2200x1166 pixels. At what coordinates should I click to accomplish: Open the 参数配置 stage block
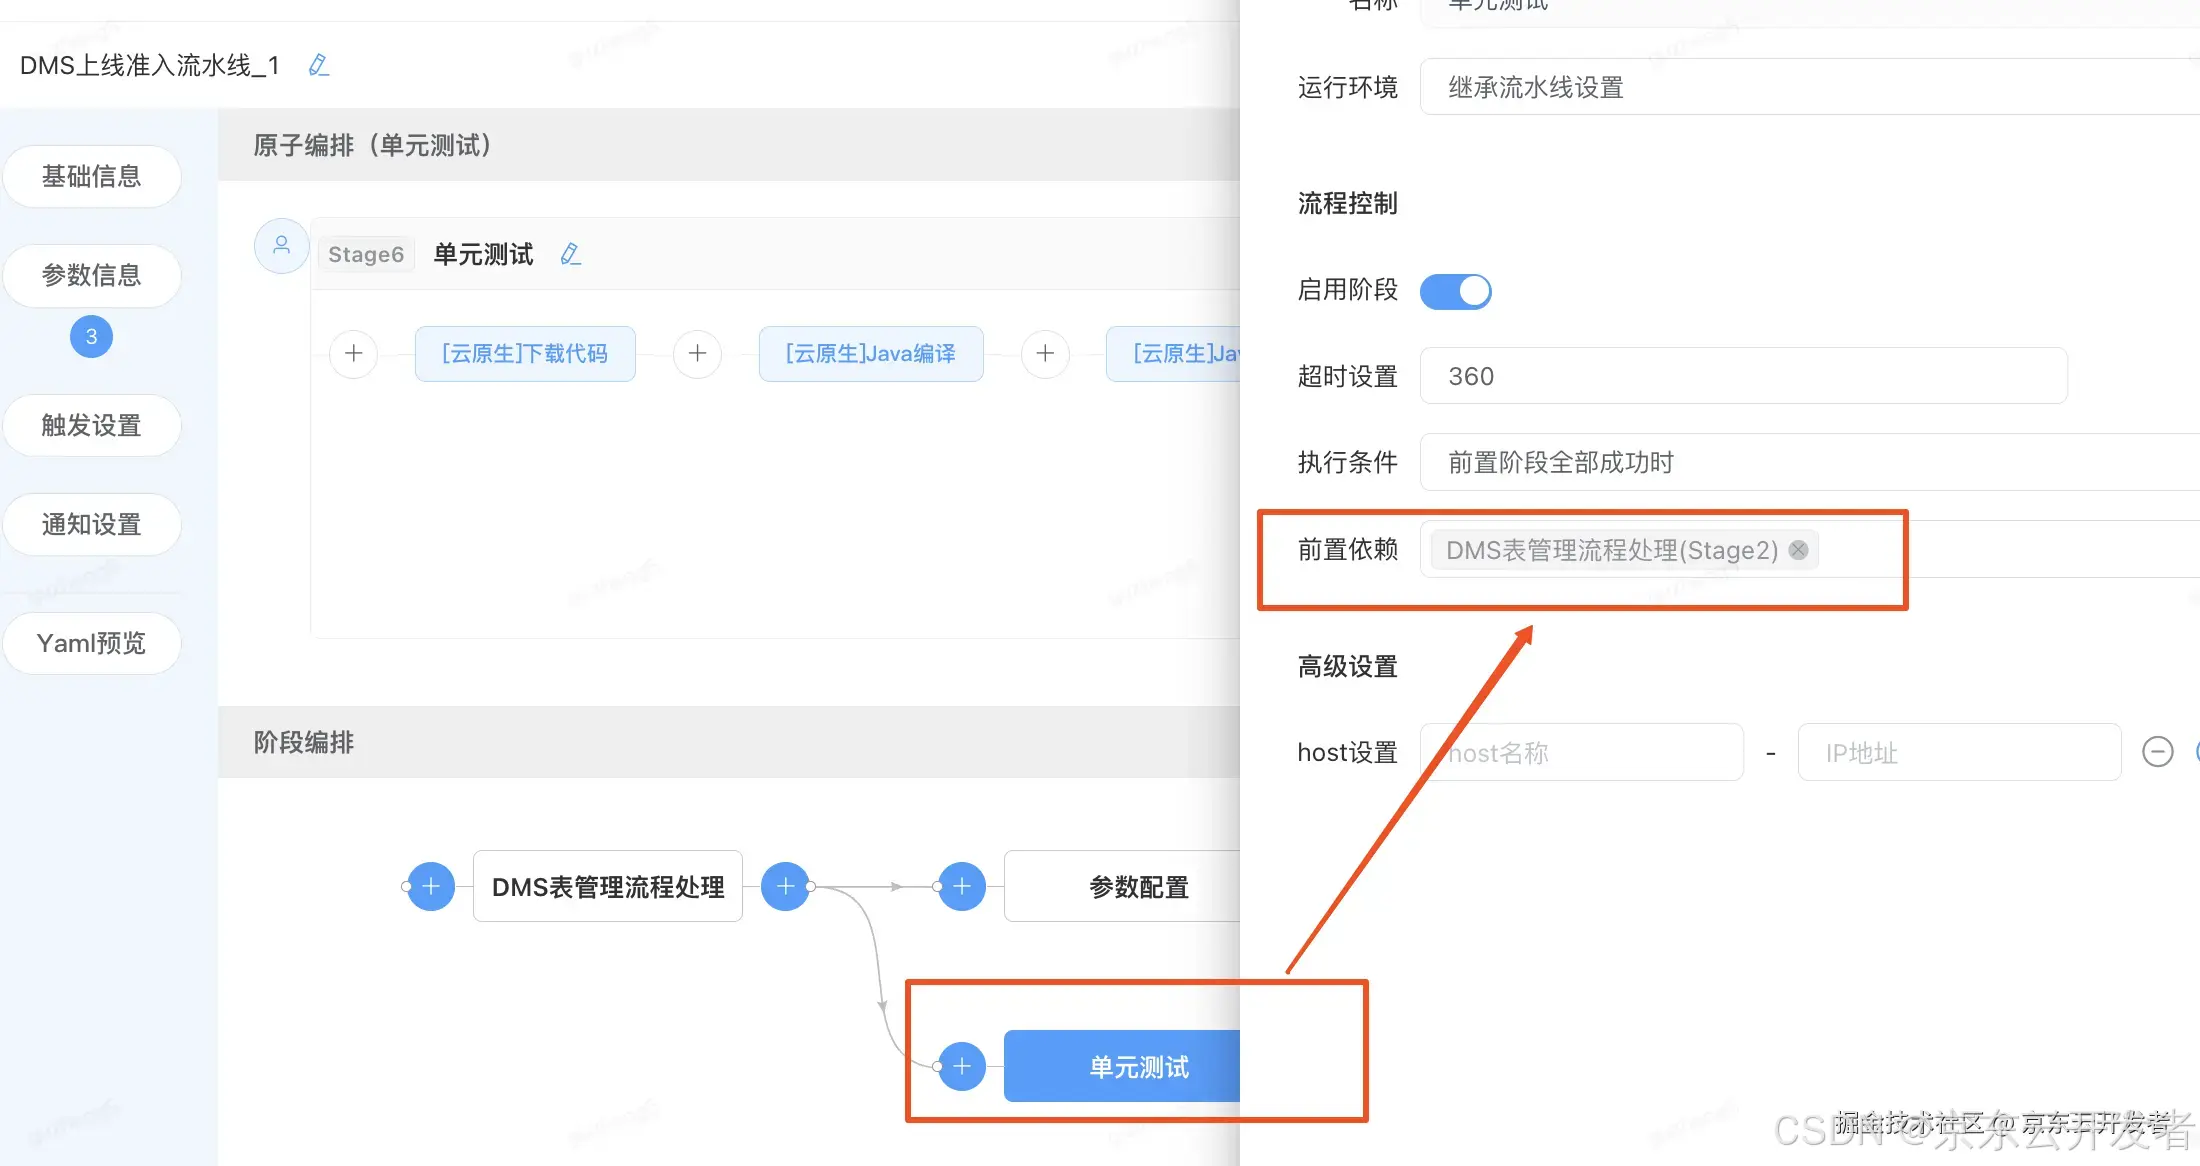point(1138,886)
